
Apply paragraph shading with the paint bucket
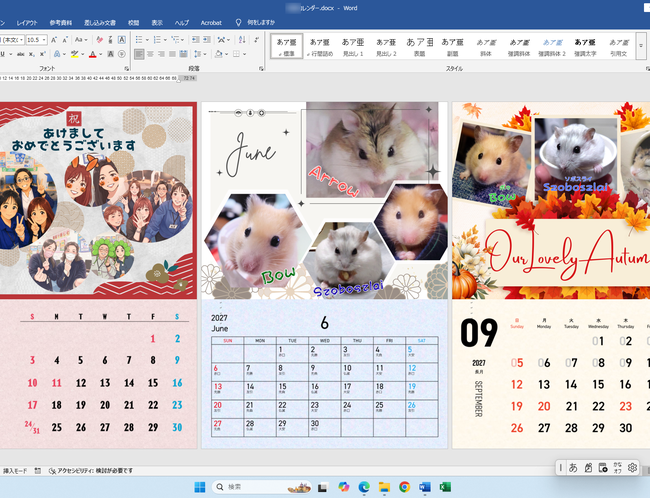click(x=218, y=54)
